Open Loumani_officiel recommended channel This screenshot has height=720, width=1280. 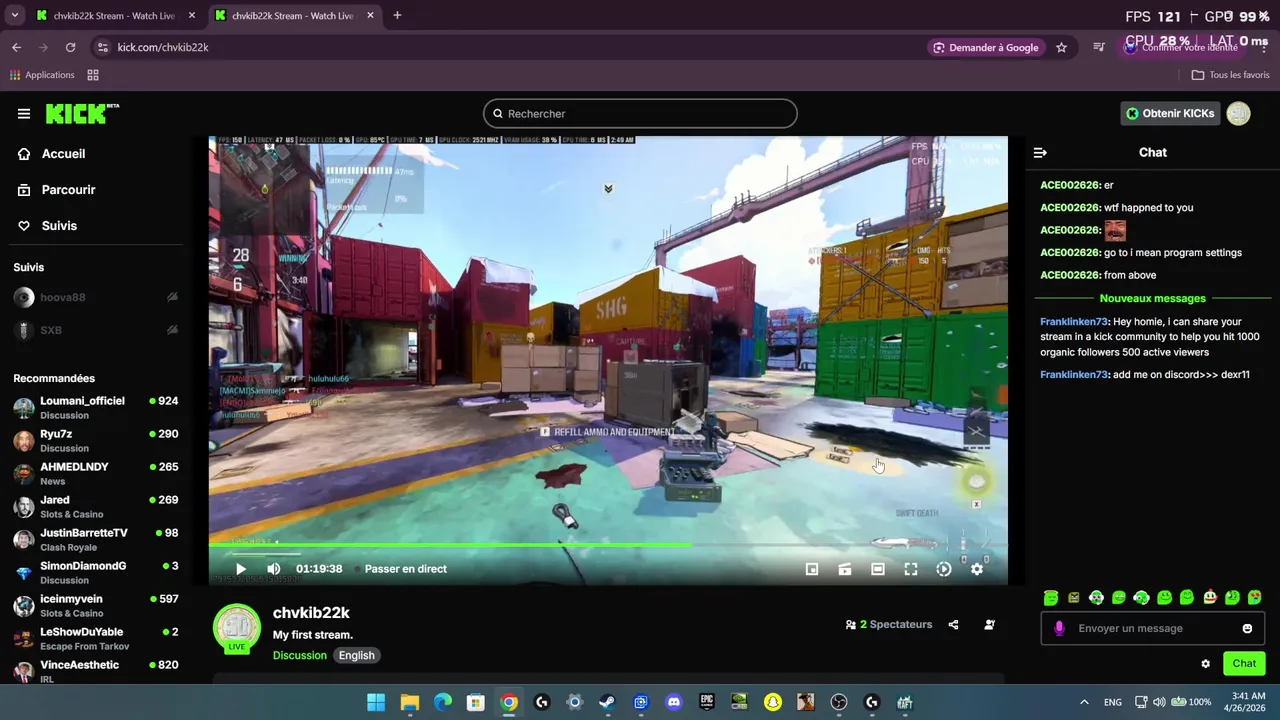(x=96, y=407)
